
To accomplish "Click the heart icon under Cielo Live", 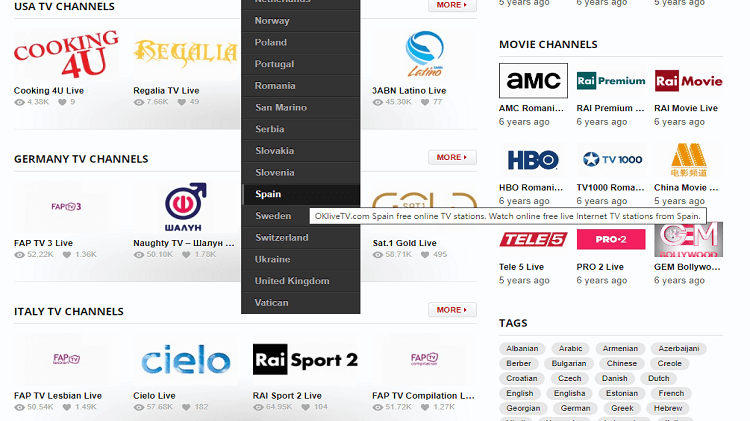I will pos(186,407).
